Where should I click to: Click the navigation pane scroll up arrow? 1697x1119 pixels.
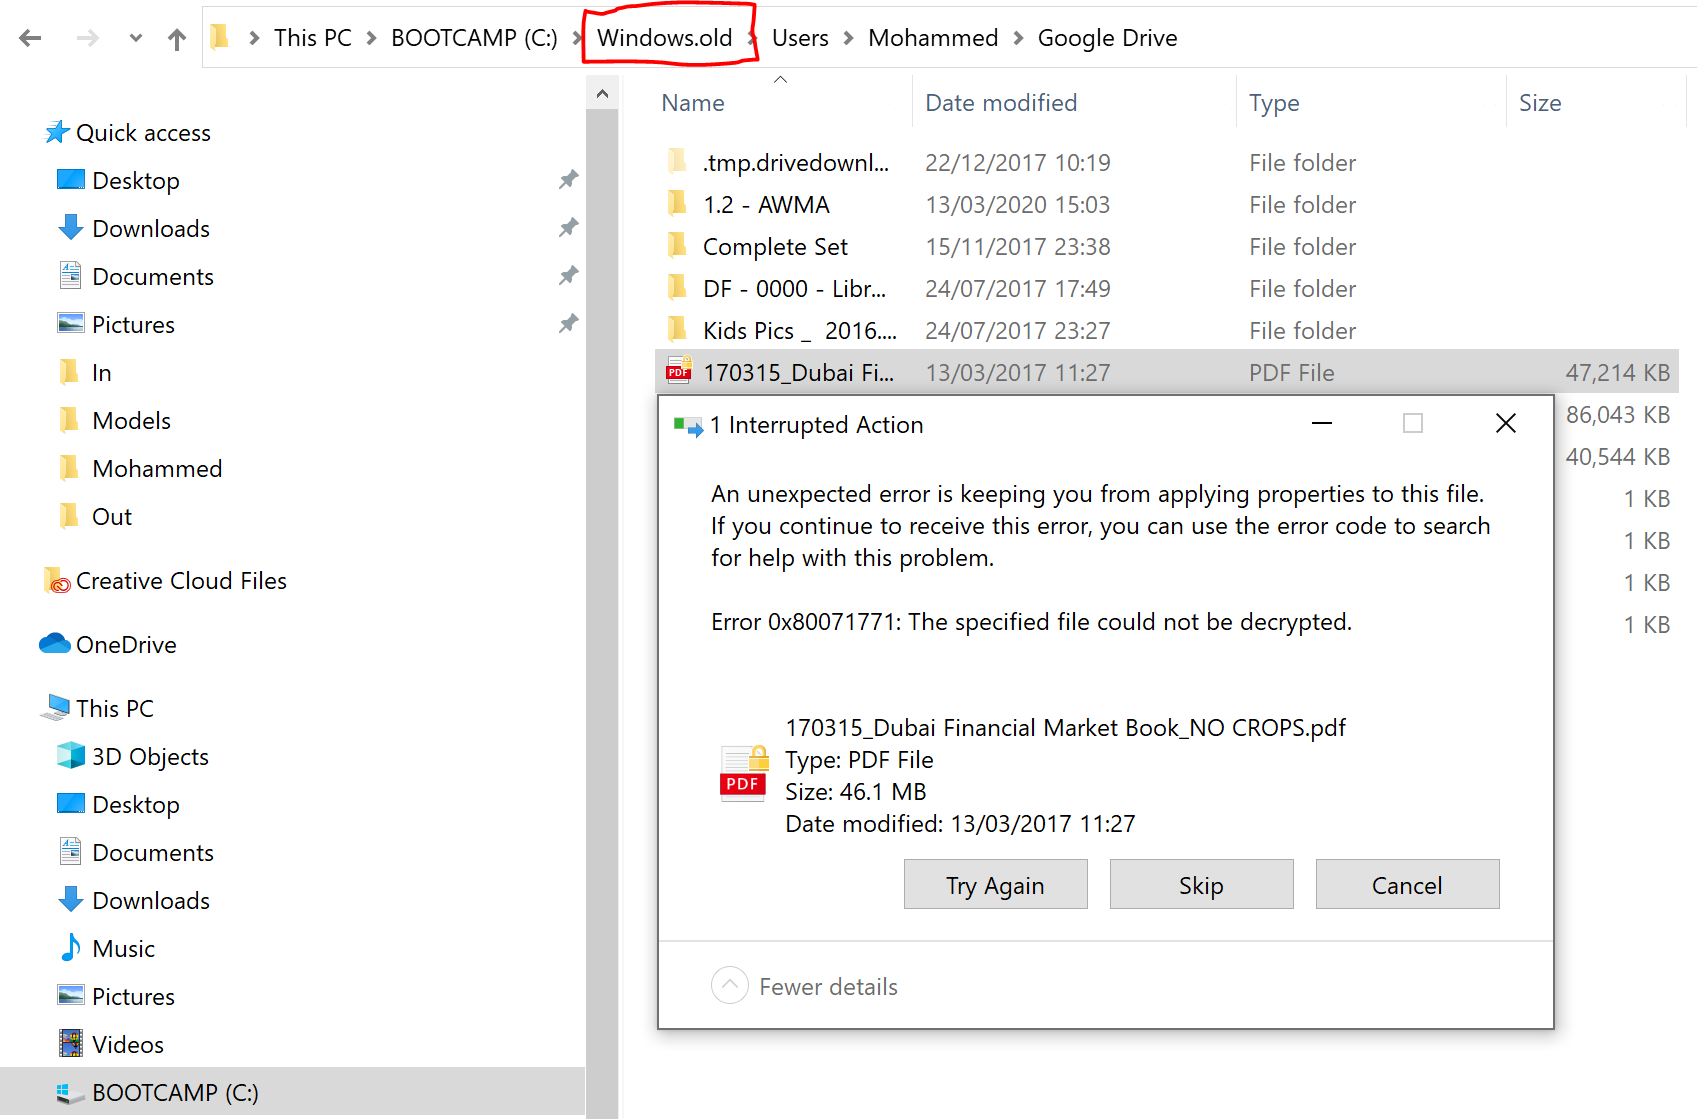[x=602, y=94]
